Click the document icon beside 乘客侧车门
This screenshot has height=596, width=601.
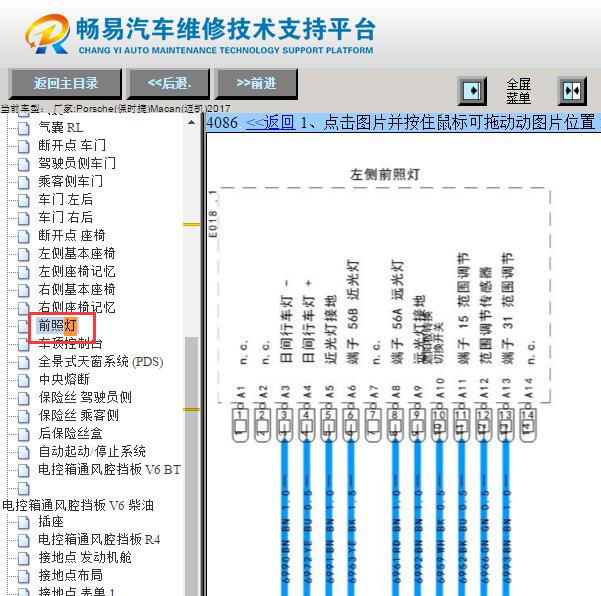(24, 182)
